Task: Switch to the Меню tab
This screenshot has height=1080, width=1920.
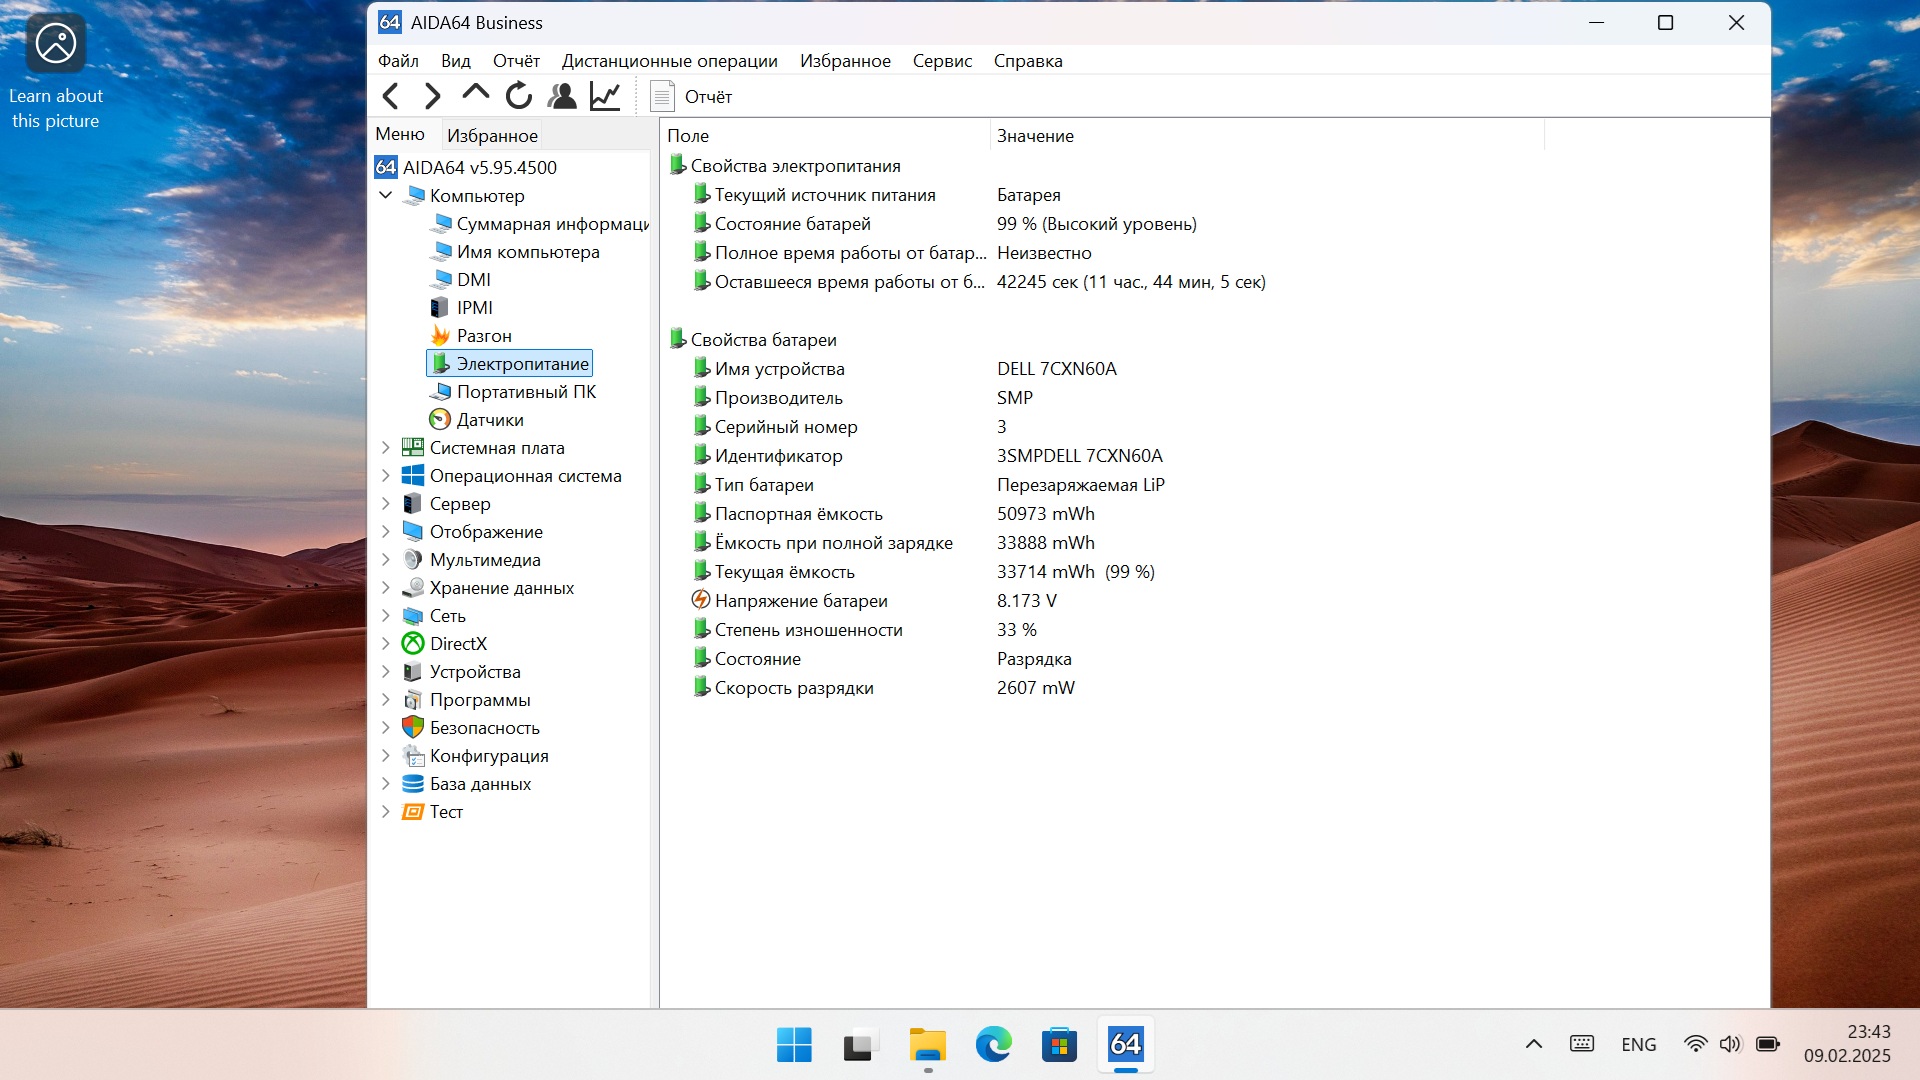Action: [x=400, y=134]
